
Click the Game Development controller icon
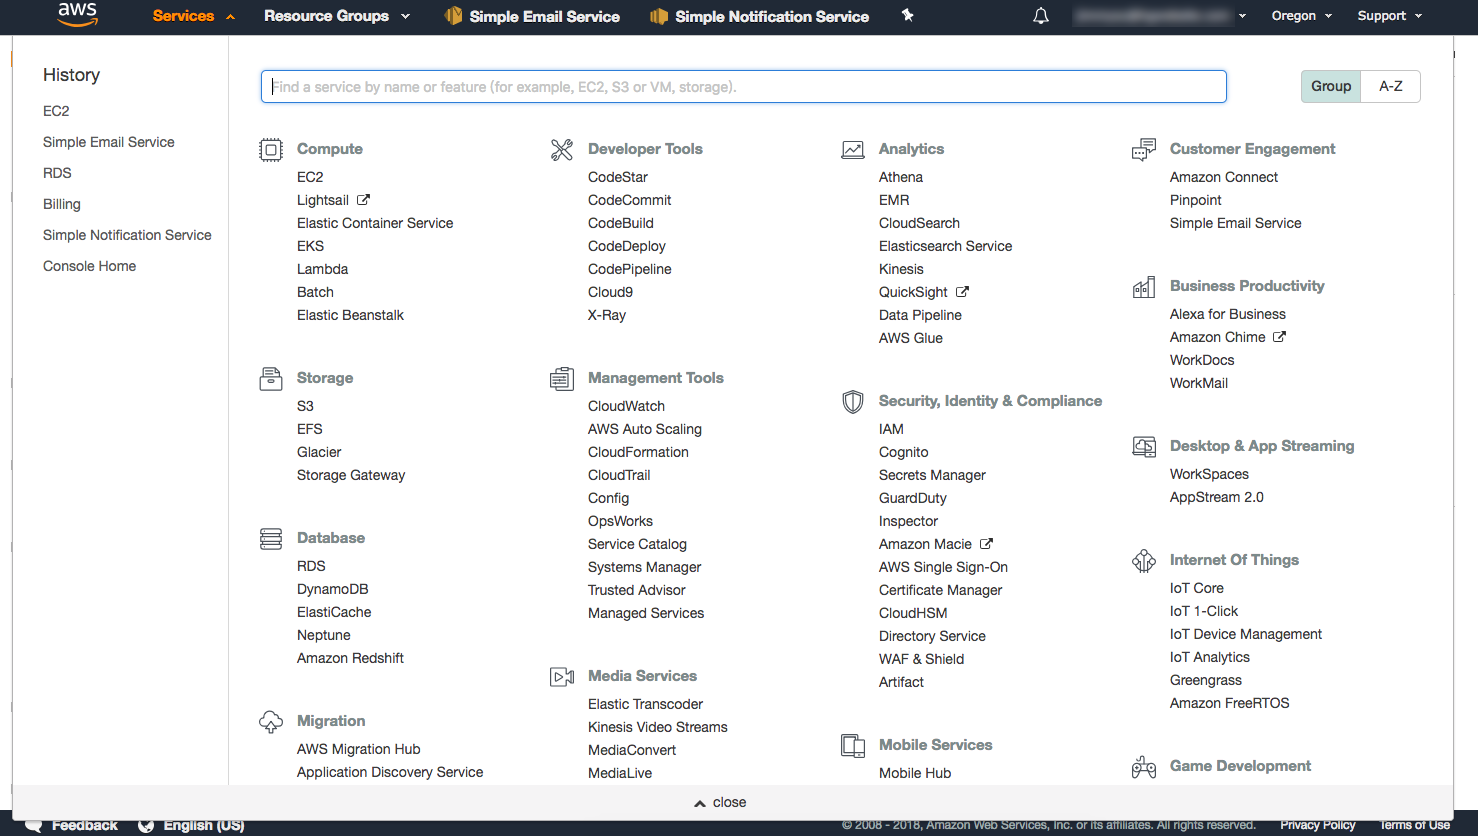pos(1143,767)
